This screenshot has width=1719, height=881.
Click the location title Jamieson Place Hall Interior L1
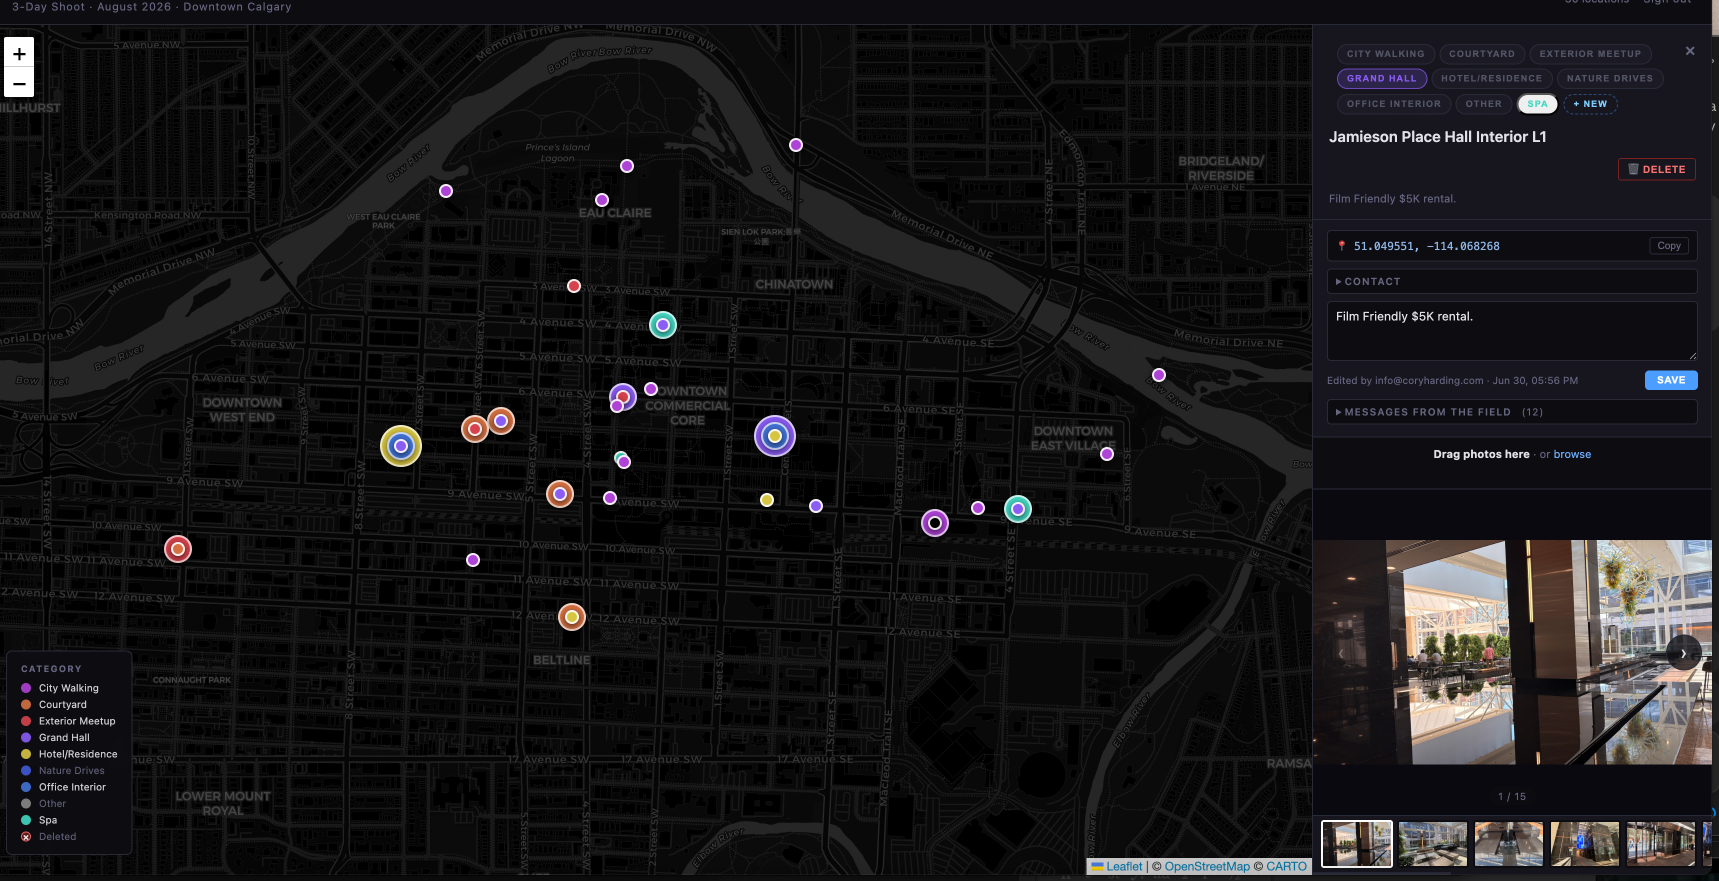[x=1438, y=137]
